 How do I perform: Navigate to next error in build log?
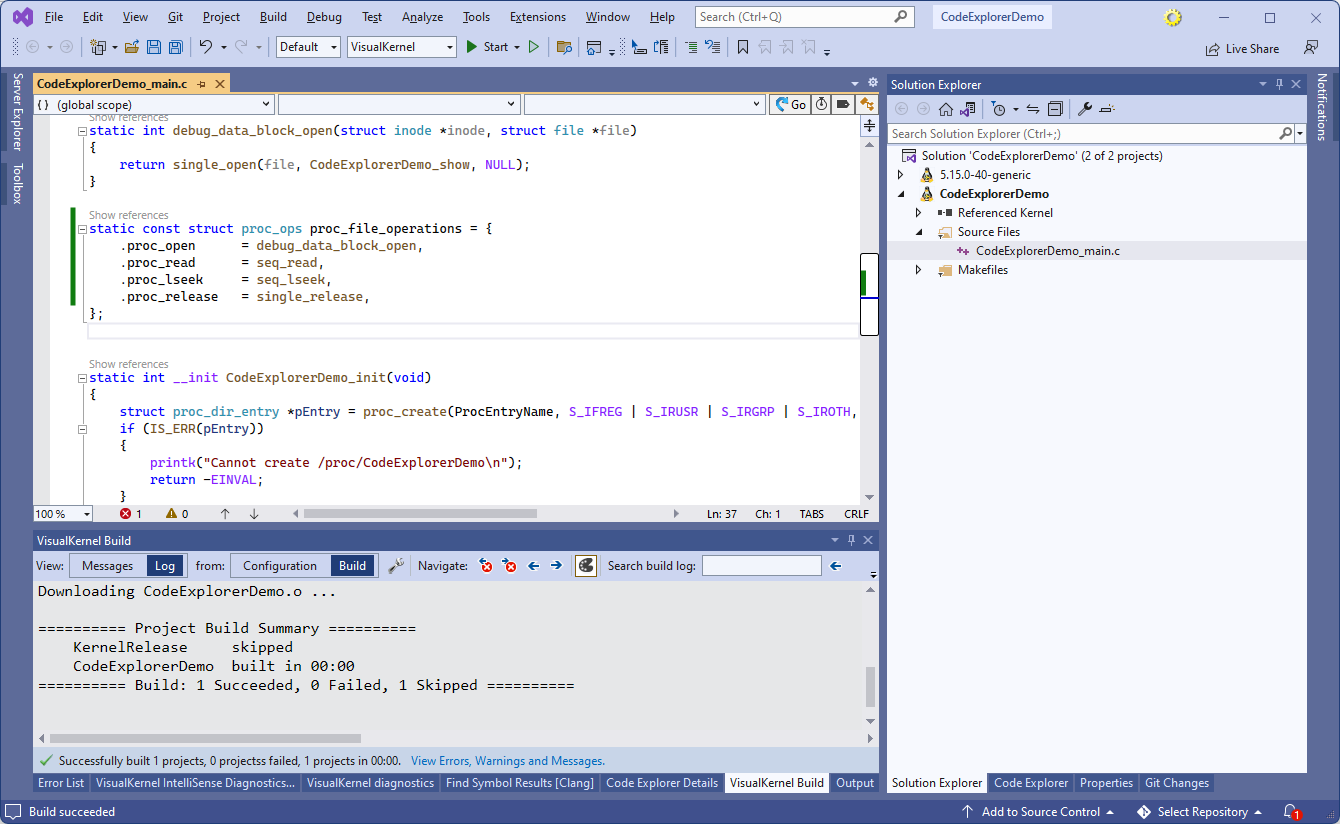click(510, 566)
